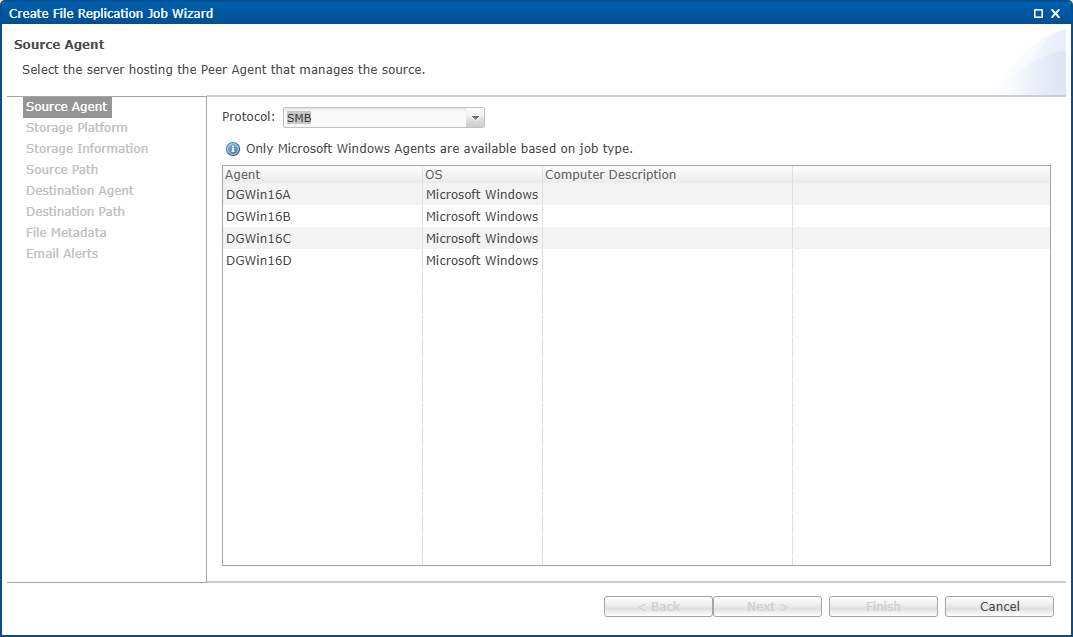The image size is (1073, 637).
Task: Click Microsoft Windows cell for DGWin16D
Action: pyautogui.click(x=482, y=261)
